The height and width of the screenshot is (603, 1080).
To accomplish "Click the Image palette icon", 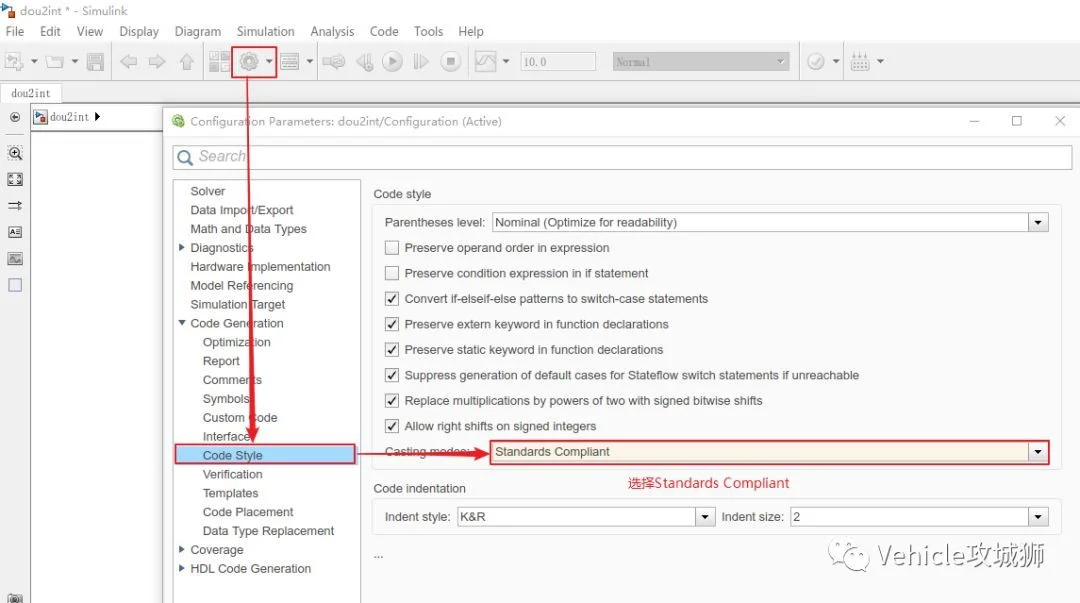I will [15, 259].
